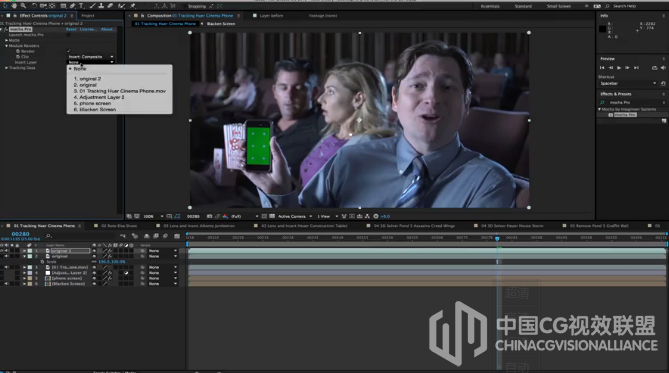Open the Spacebar shortcut dropdown
This screenshot has width=669, height=373.
click(x=627, y=84)
